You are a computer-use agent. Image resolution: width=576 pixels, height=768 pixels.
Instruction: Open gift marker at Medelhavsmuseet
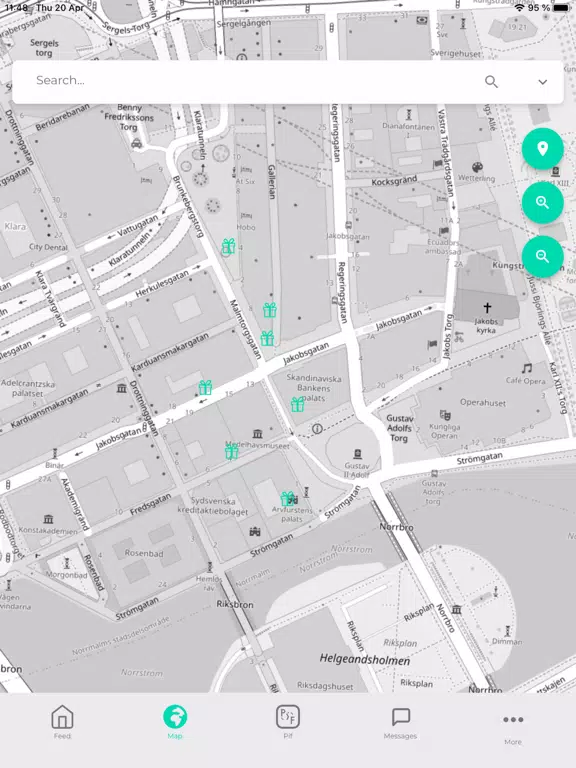(231, 451)
